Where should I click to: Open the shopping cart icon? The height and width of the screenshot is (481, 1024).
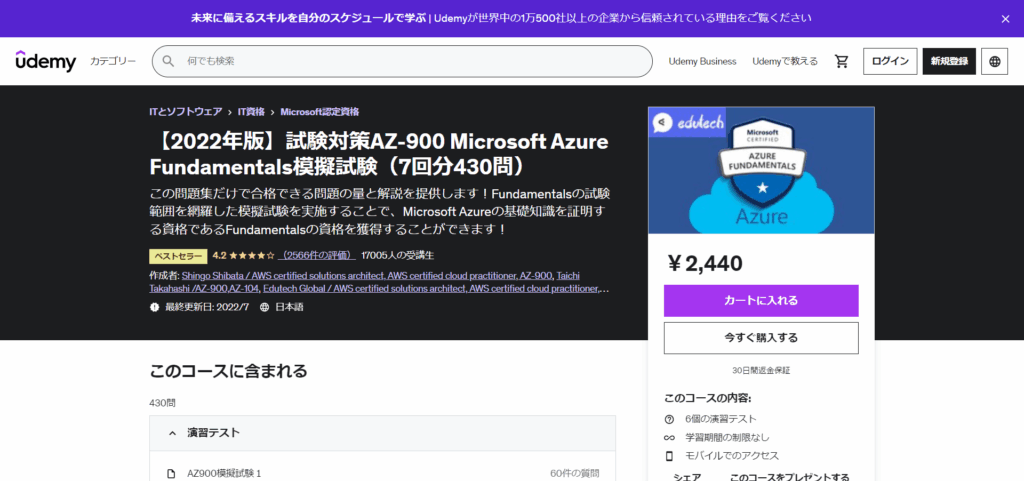pos(842,61)
